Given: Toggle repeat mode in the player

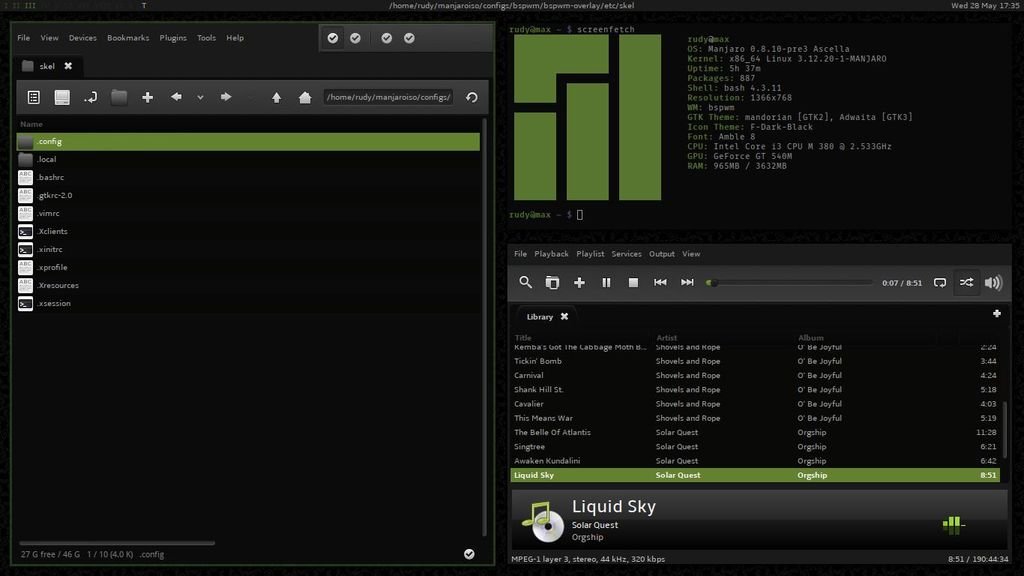Looking at the screenshot, I should click(x=940, y=283).
